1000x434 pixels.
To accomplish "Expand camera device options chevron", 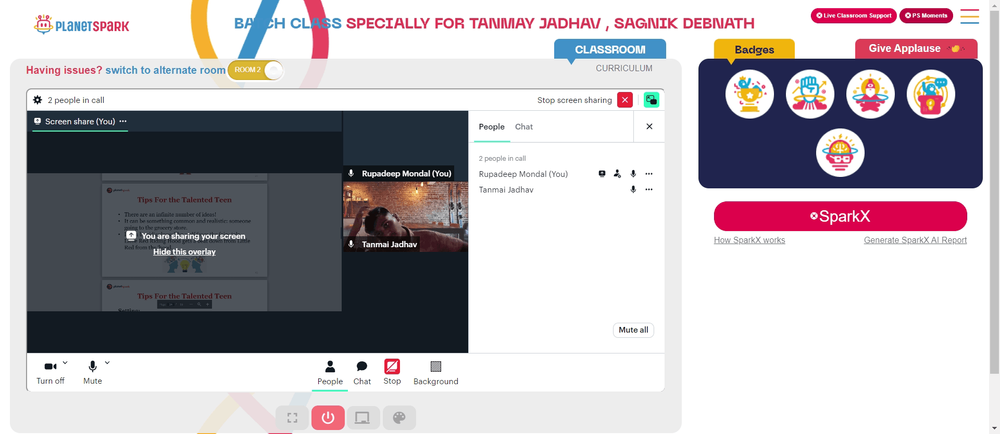I will click(65, 363).
